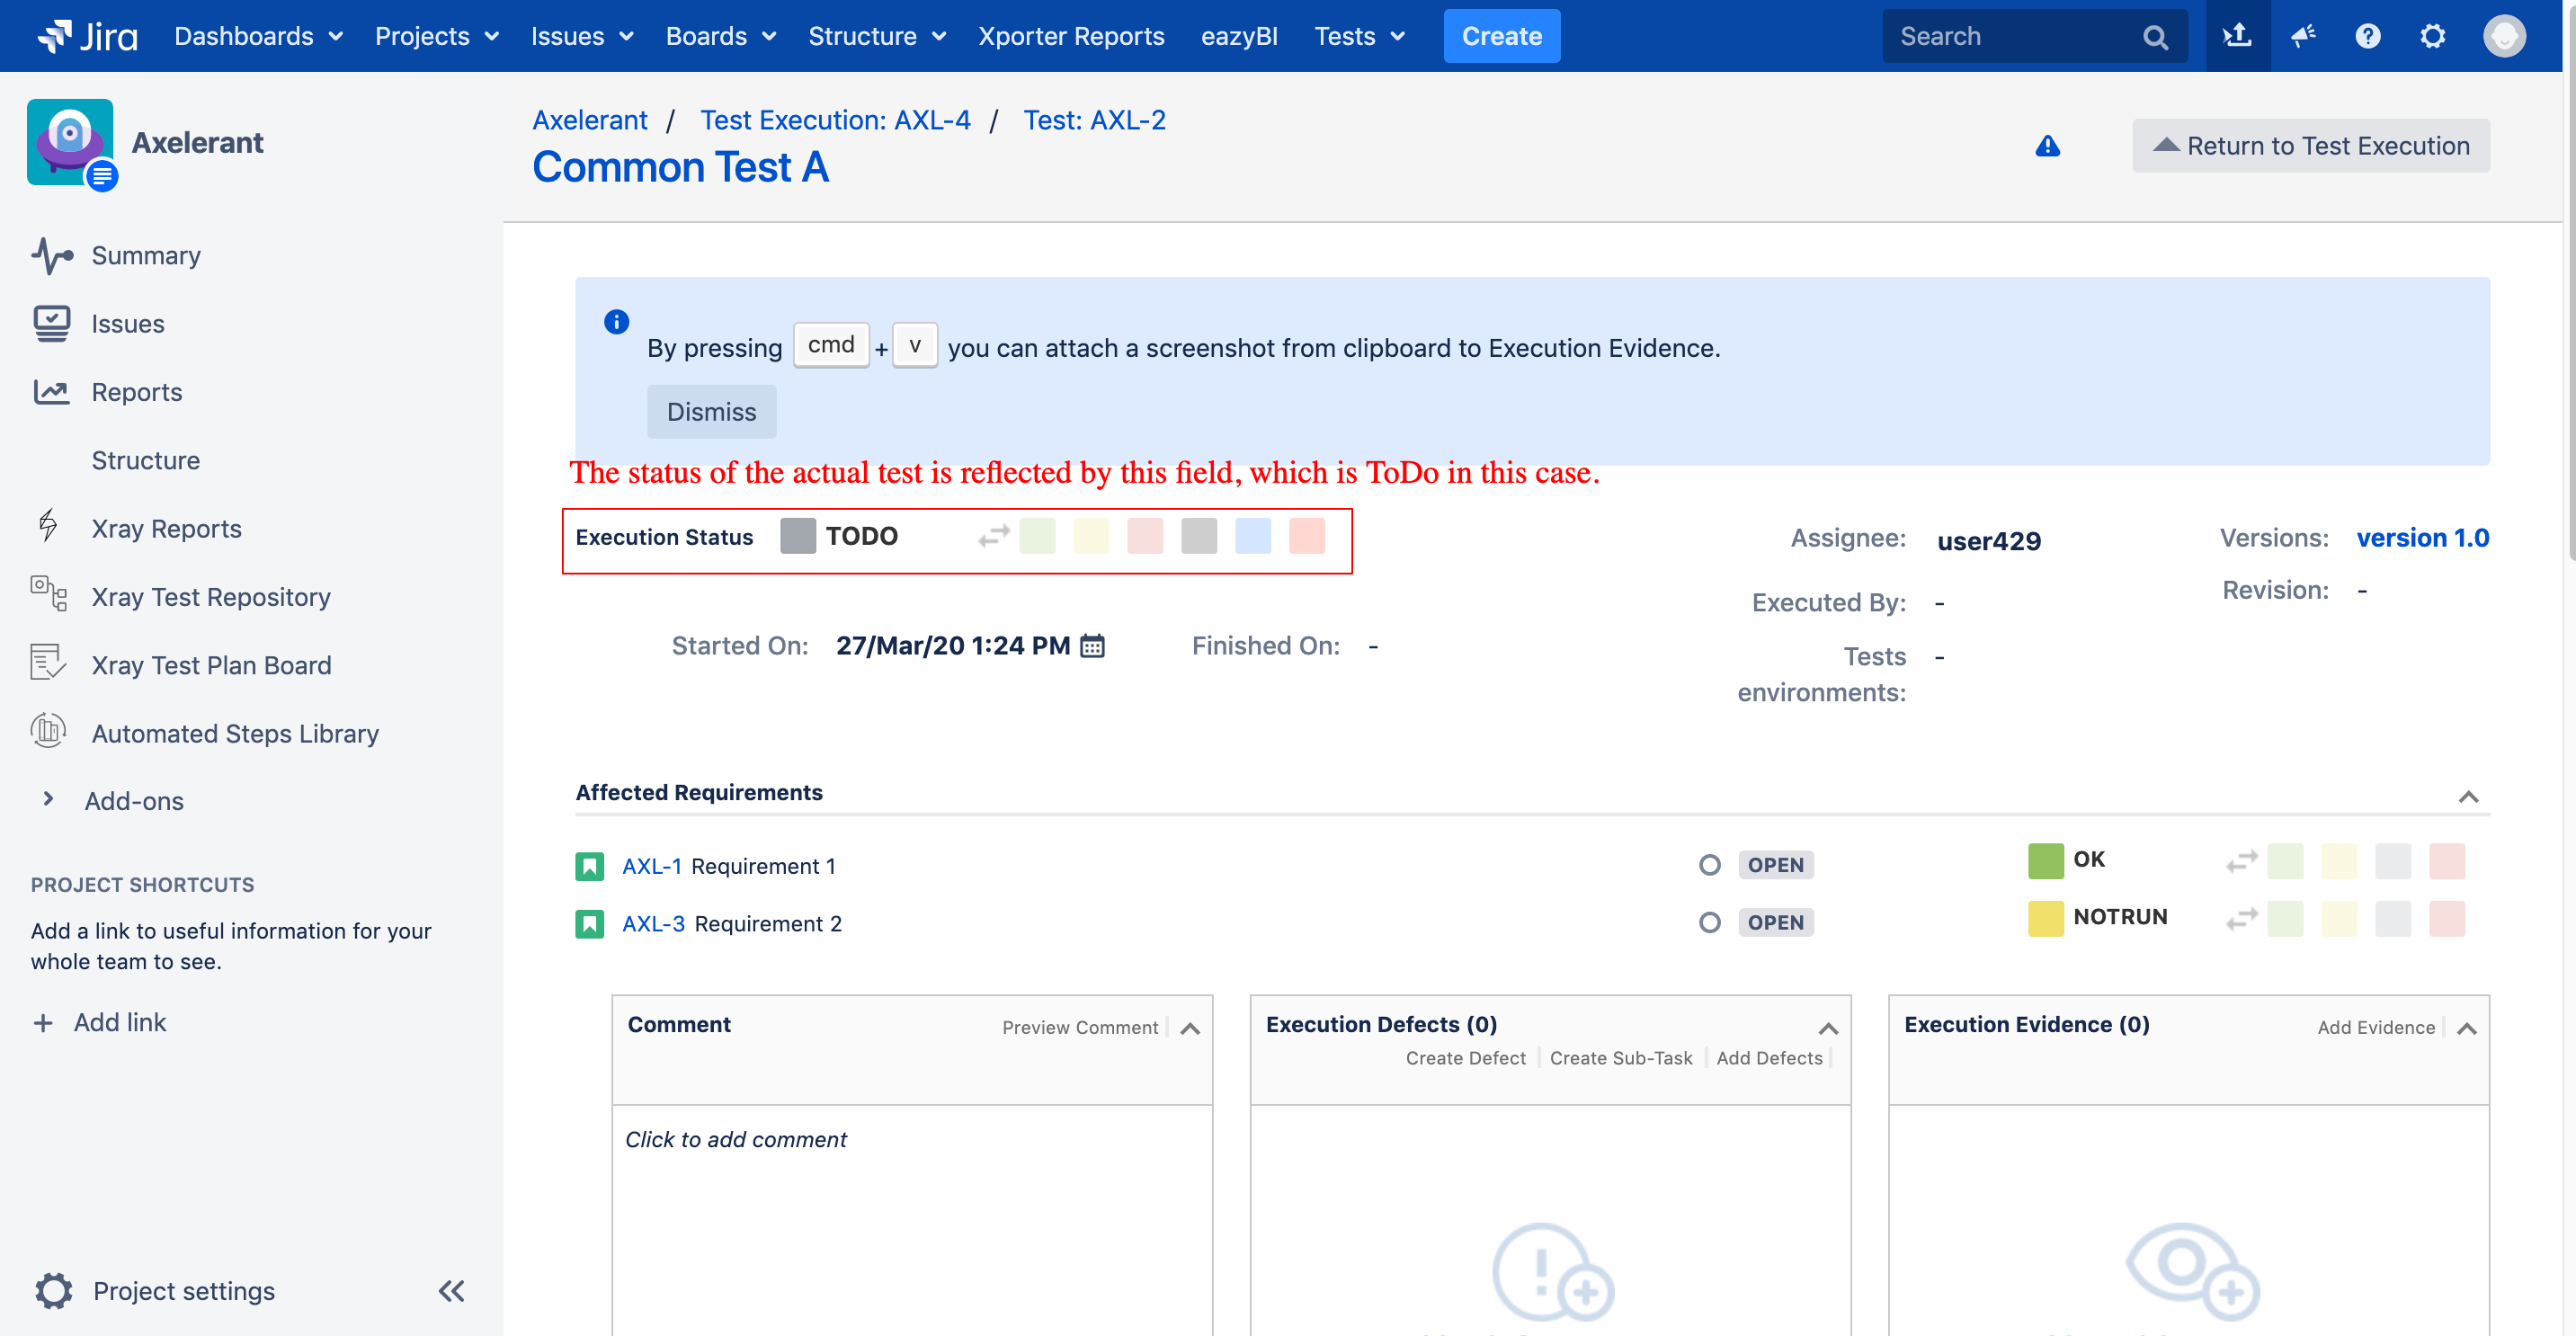Collapse the Affected Requirements section
Viewport: 2576px width, 1336px height.
tap(2468, 797)
